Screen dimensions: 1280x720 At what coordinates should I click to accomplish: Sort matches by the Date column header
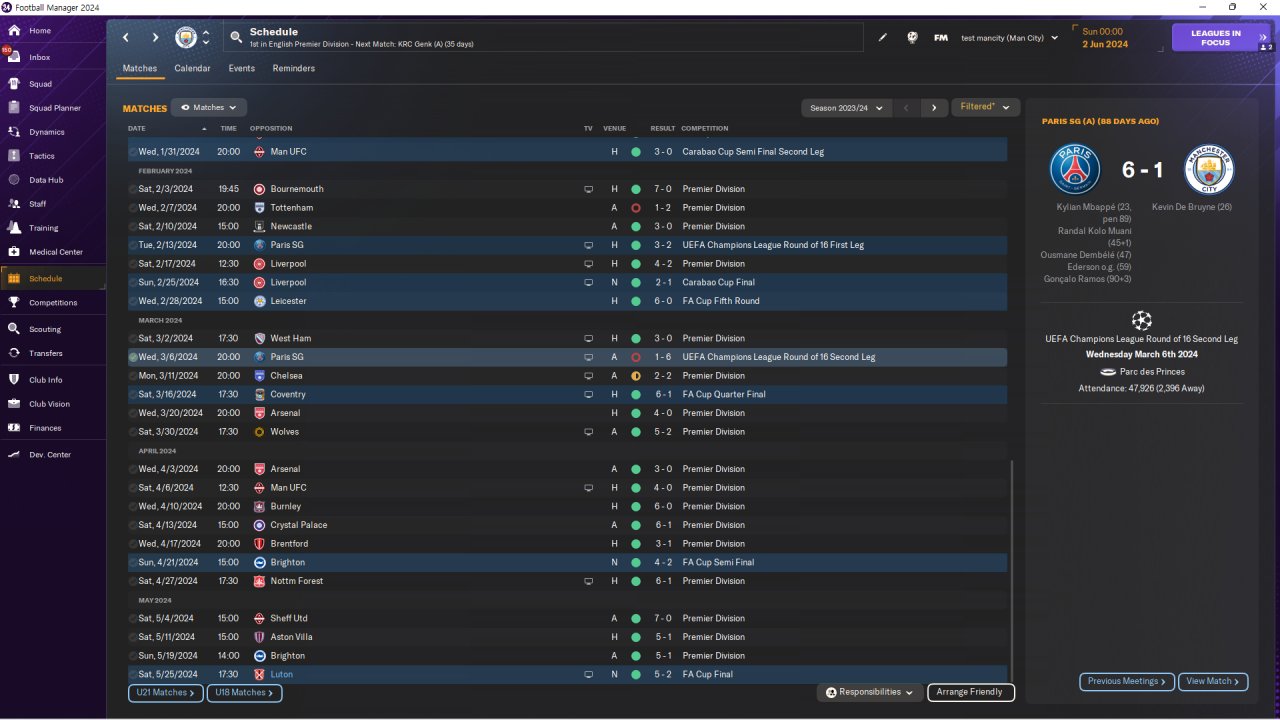pos(137,129)
